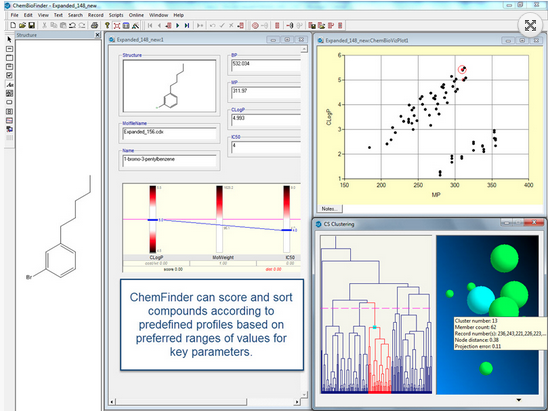Go to previous record arrow
This screenshot has width=548, height=411.
[x=159, y=25]
